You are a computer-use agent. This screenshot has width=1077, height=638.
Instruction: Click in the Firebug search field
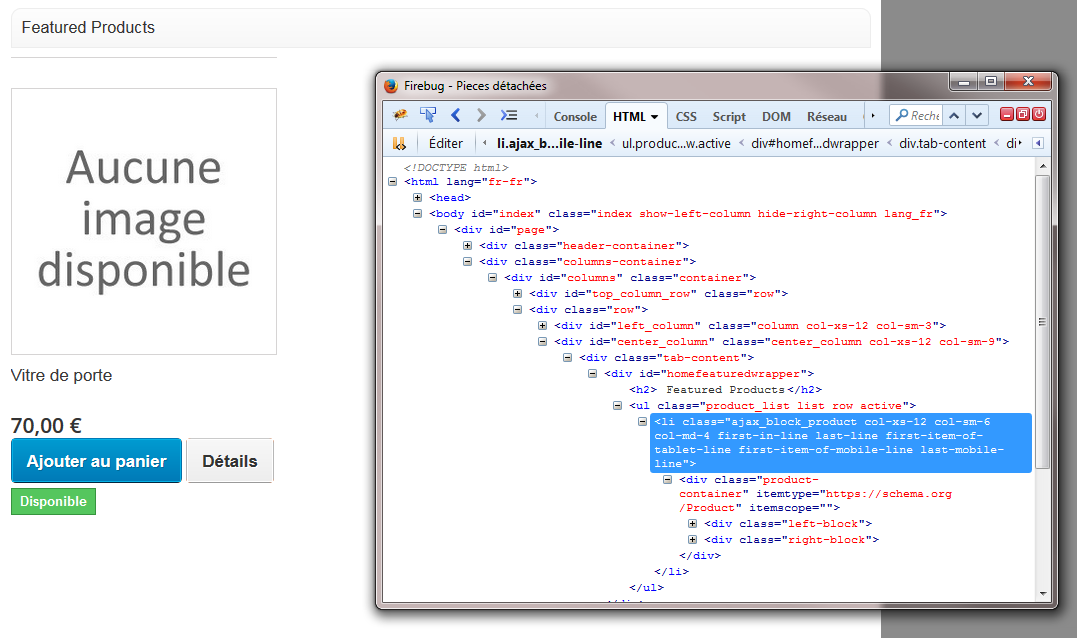tap(917, 115)
